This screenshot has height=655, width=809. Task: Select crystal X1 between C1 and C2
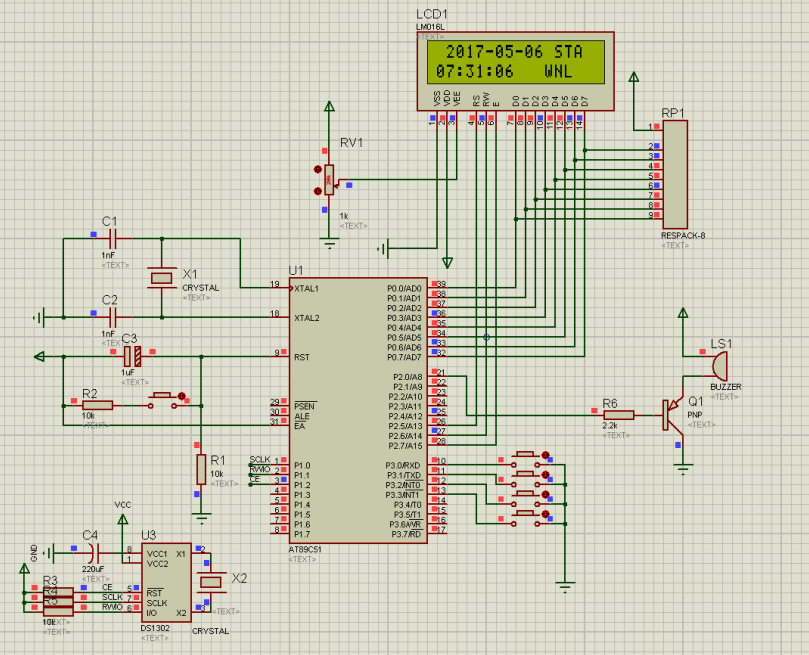pyautogui.click(x=161, y=279)
